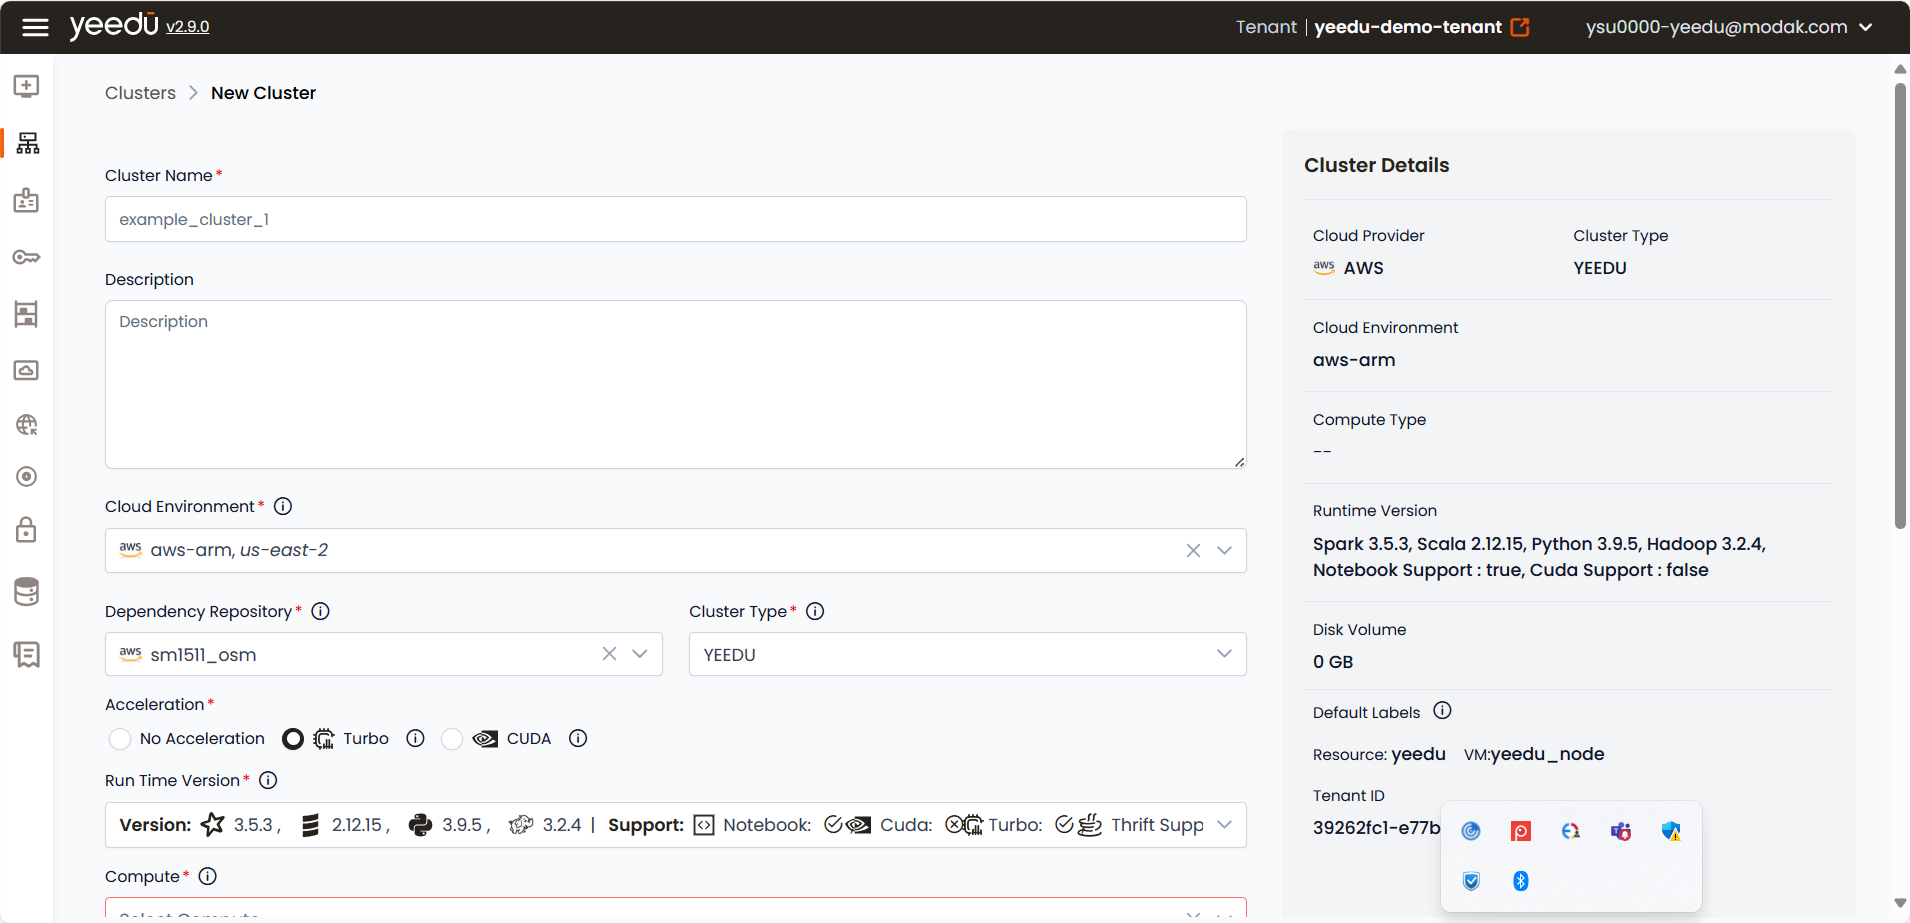Click the New Cluster breadcrumb
The image size is (1910, 923).
[263, 93]
